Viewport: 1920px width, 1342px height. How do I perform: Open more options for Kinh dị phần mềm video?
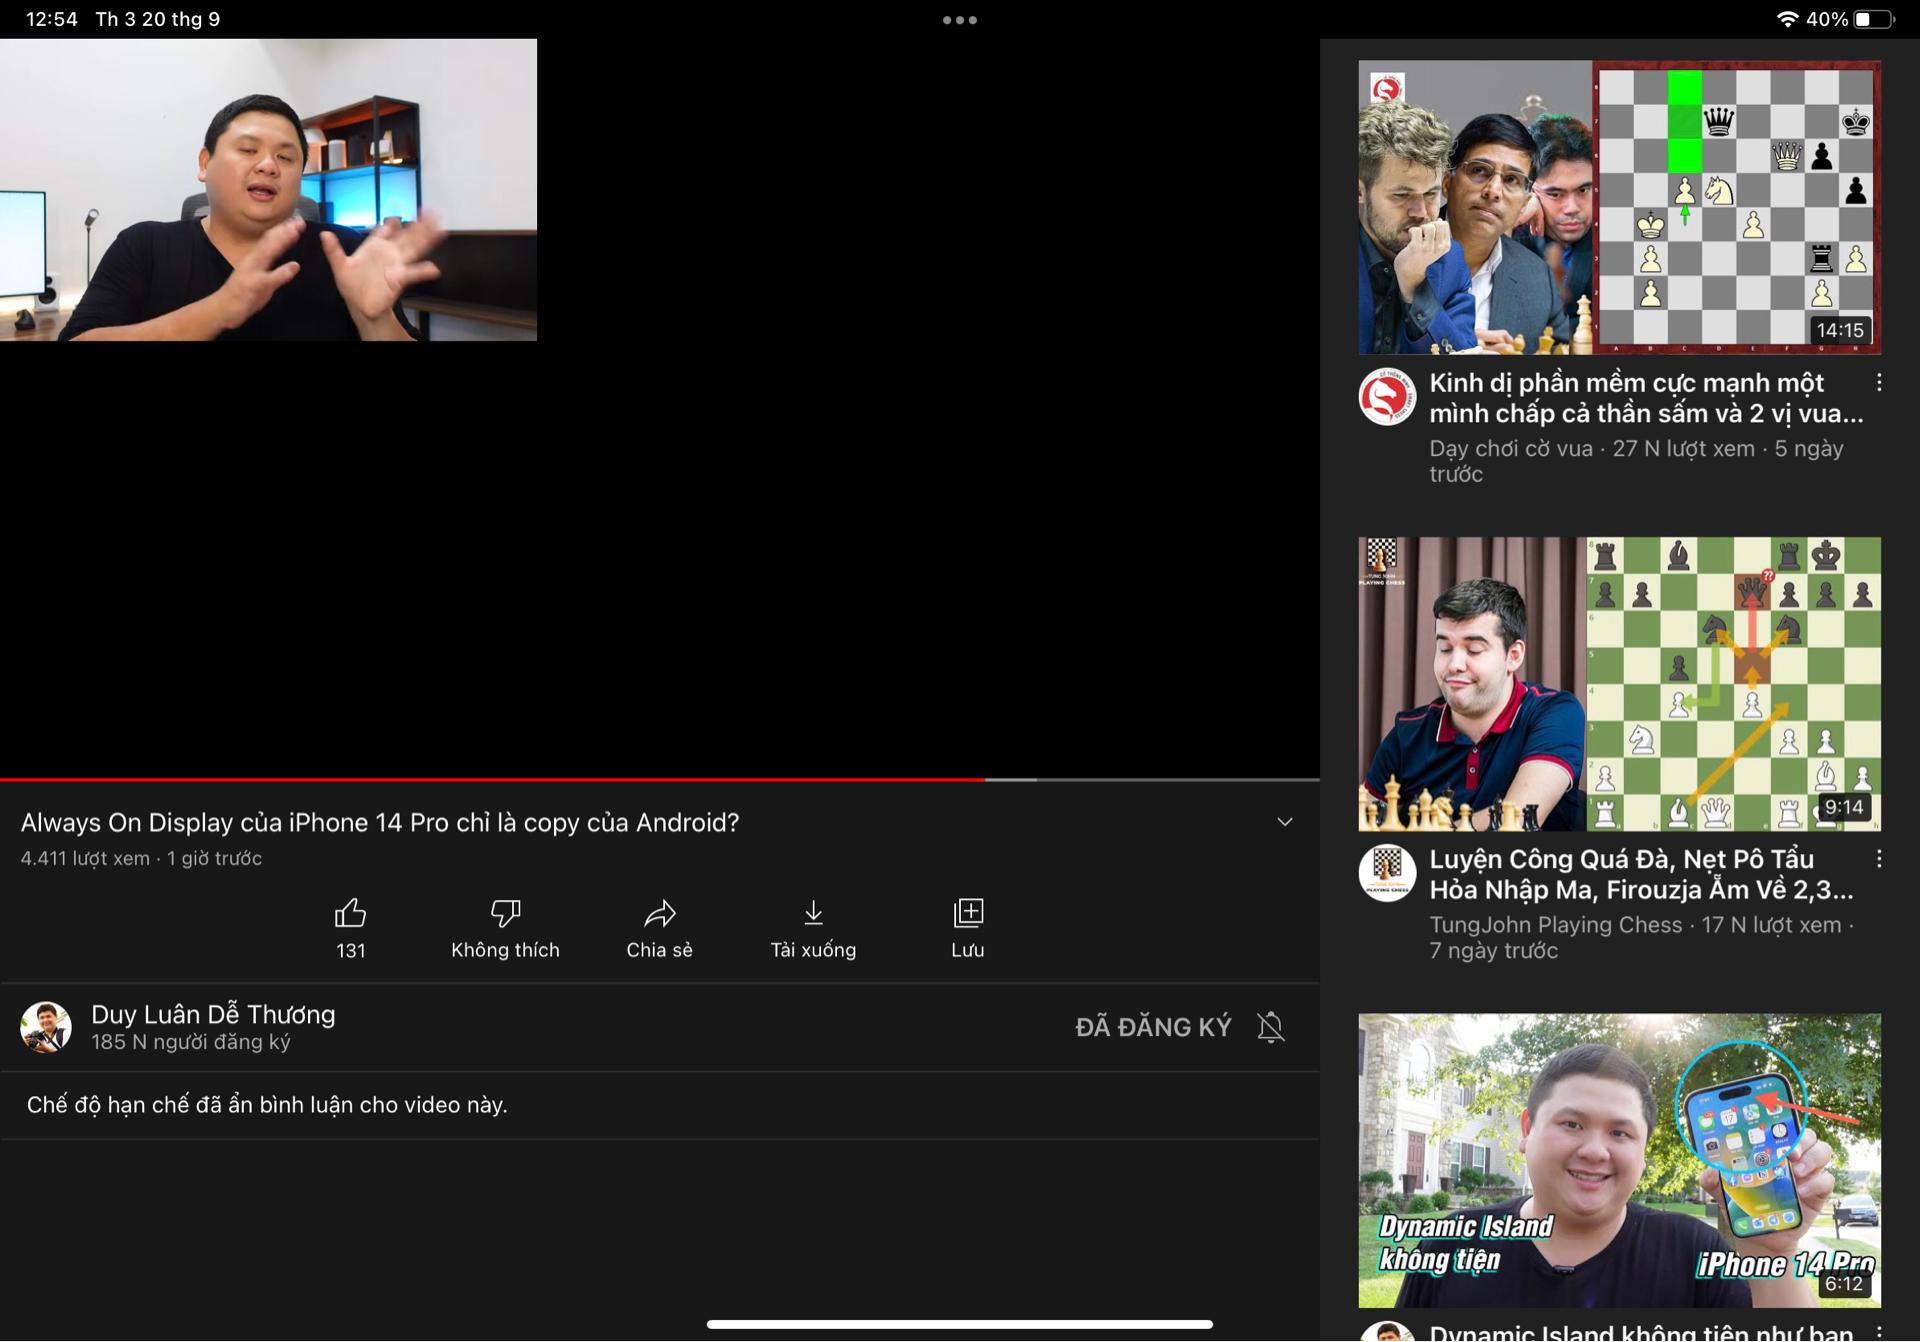1879,382
